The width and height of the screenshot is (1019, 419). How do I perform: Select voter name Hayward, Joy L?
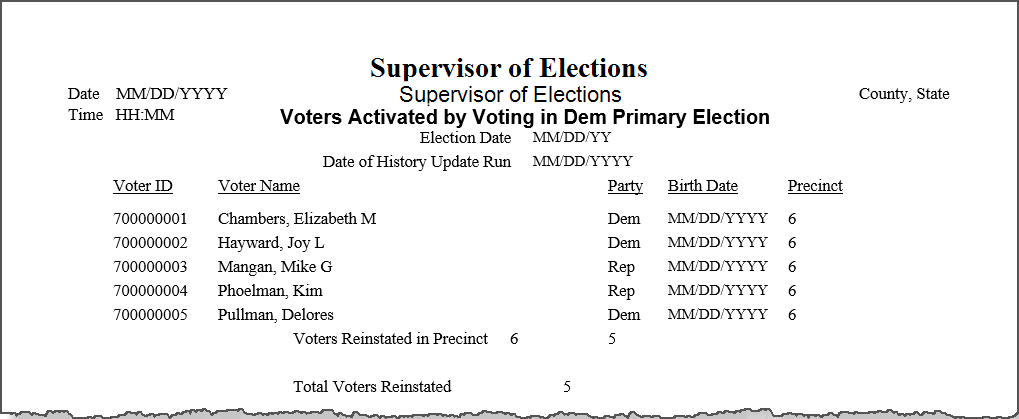click(x=271, y=243)
